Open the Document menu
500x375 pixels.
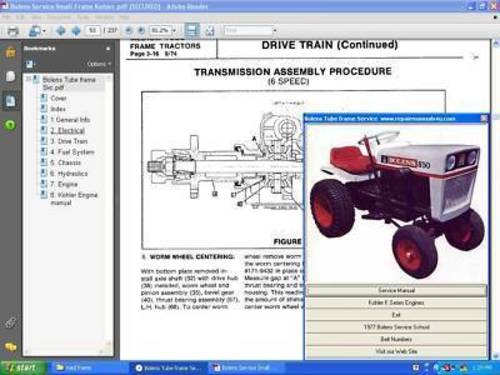coord(59,17)
